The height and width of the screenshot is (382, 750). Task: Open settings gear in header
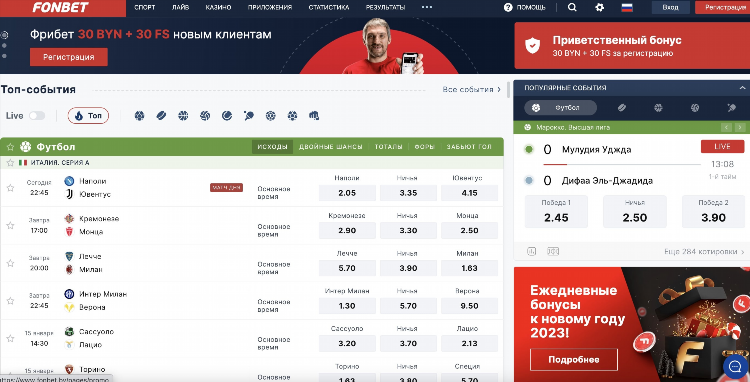(x=599, y=8)
